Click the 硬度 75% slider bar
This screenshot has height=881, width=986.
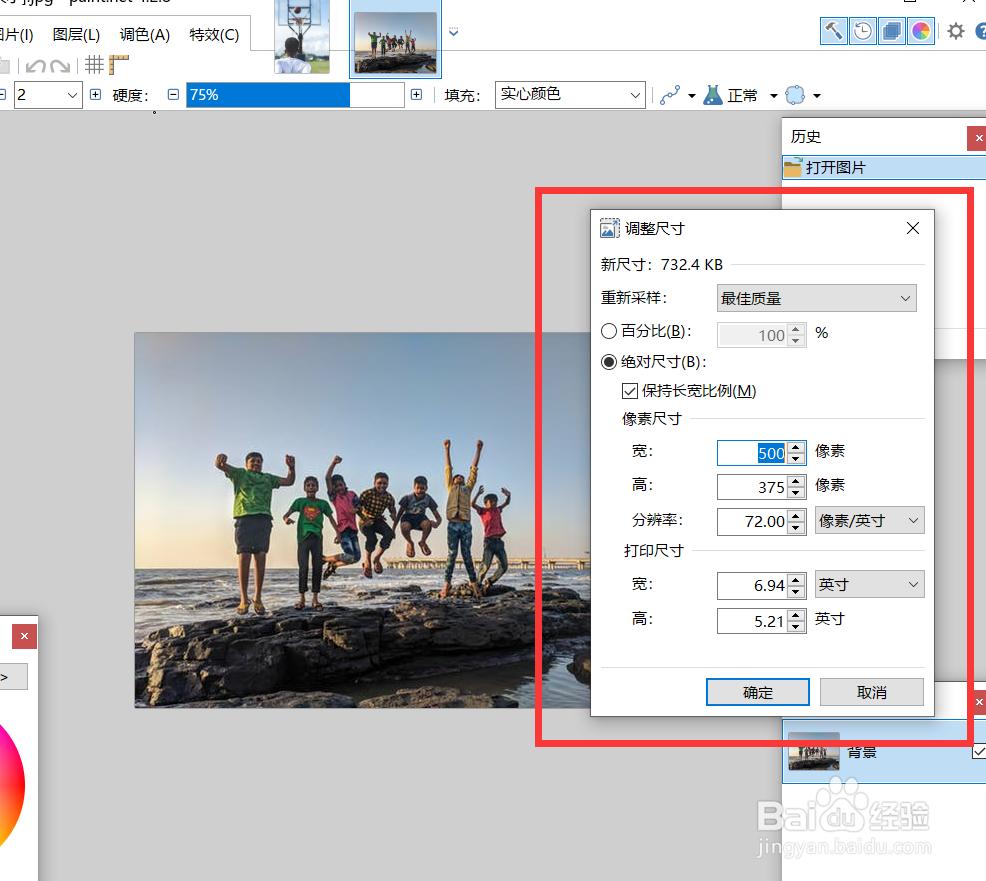(295, 95)
